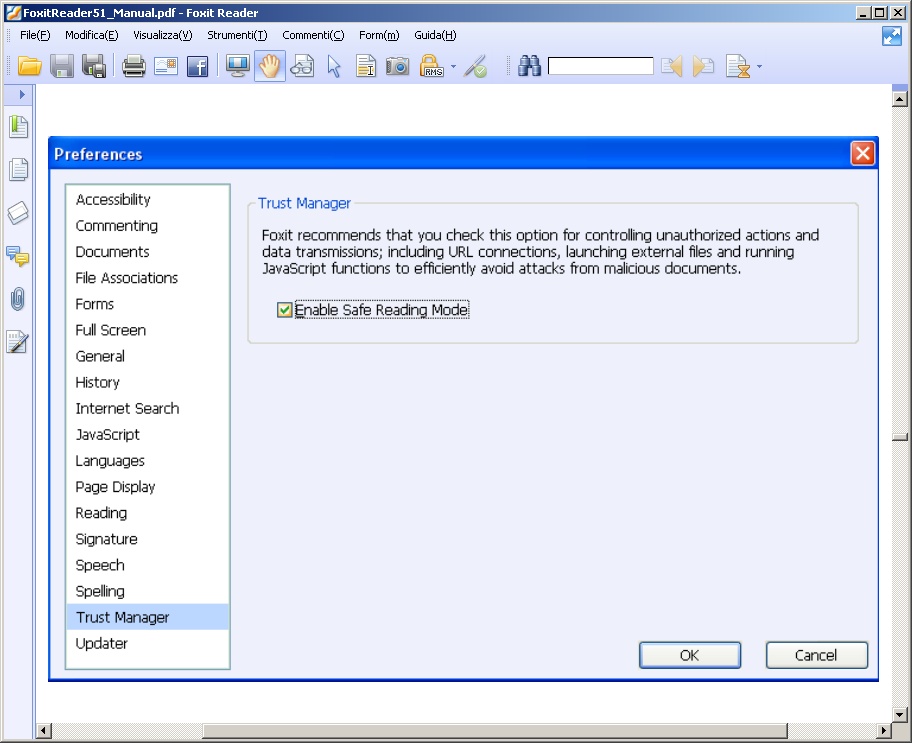Click the toolbar search text field
This screenshot has width=912, height=743.
pyautogui.click(x=600, y=66)
